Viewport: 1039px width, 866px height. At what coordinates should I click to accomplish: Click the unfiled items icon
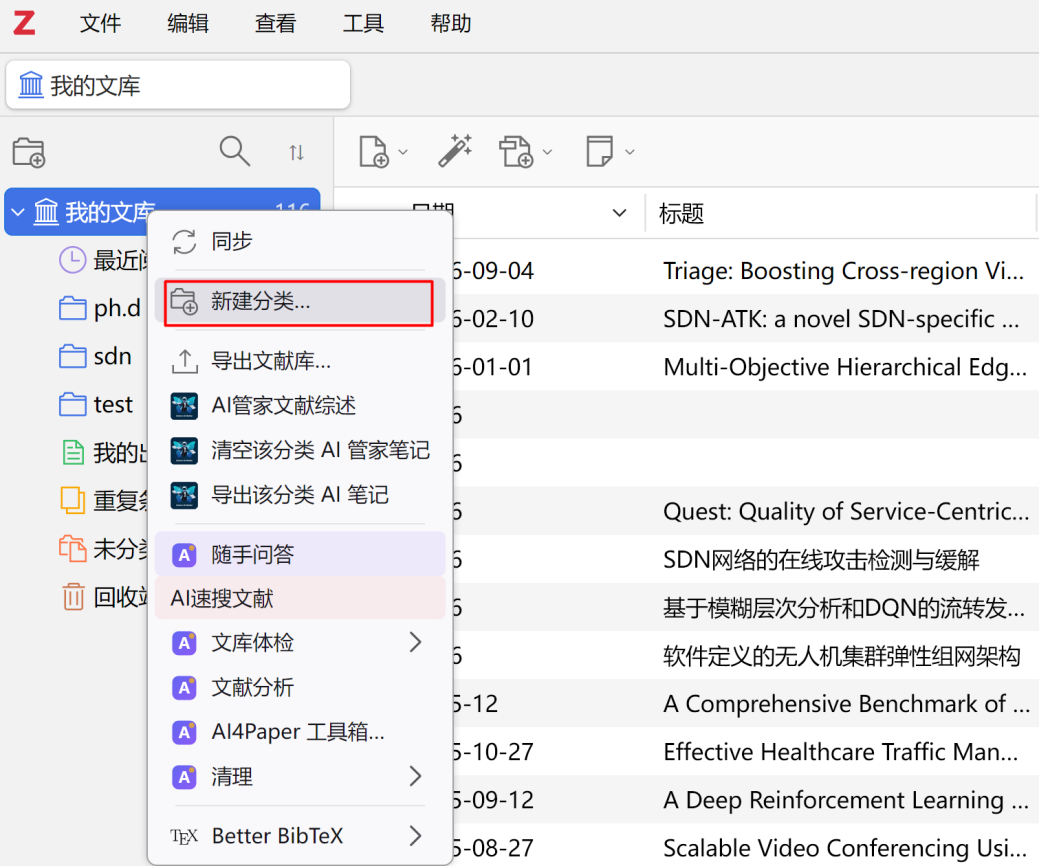coord(72,549)
